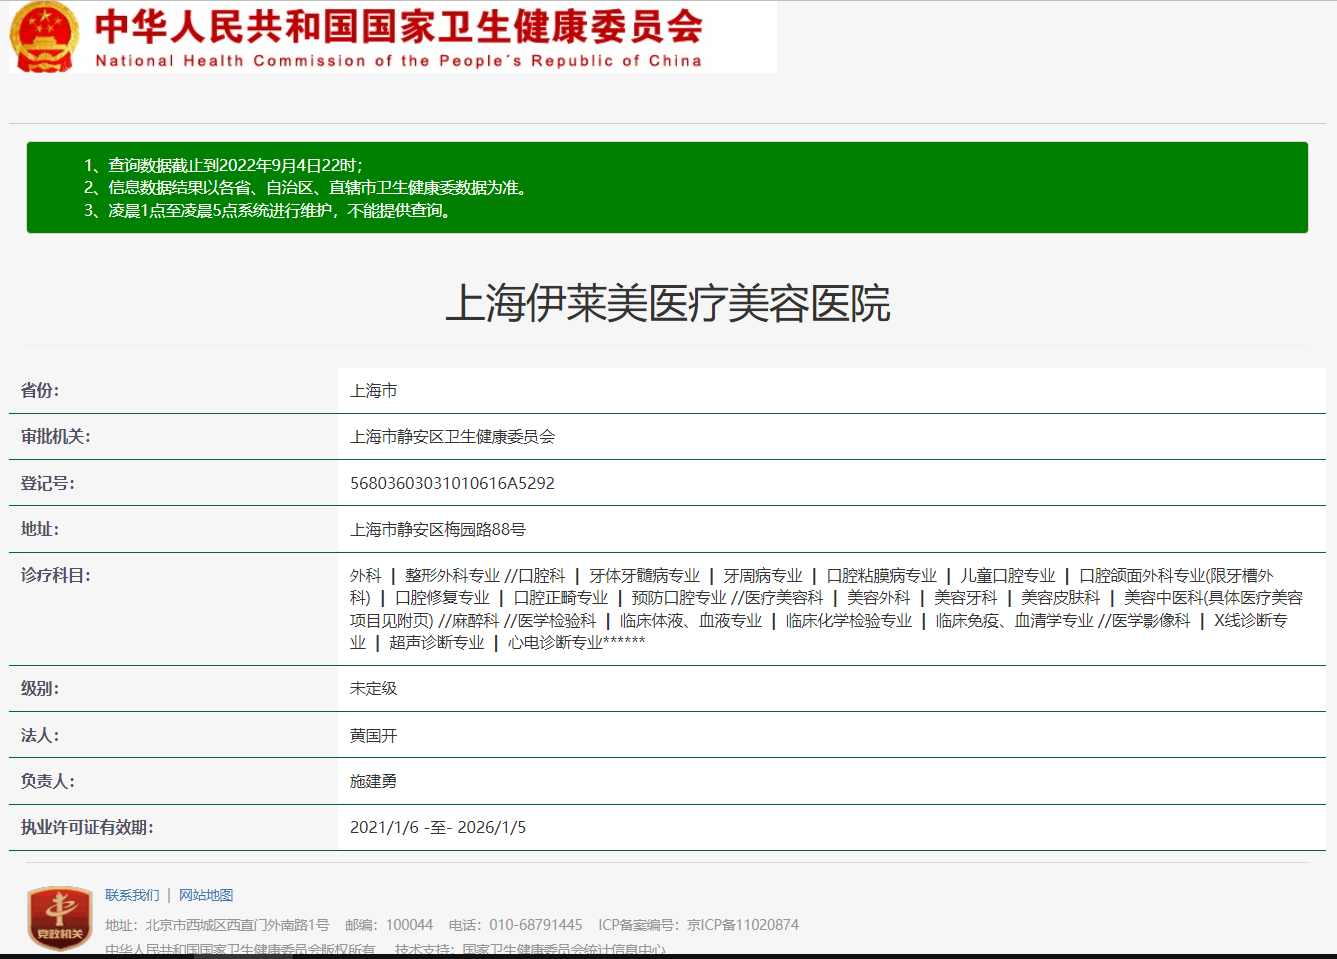Select legal person name 黄国开
The height and width of the screenshot is (959, 1337).
click(374, 735)
